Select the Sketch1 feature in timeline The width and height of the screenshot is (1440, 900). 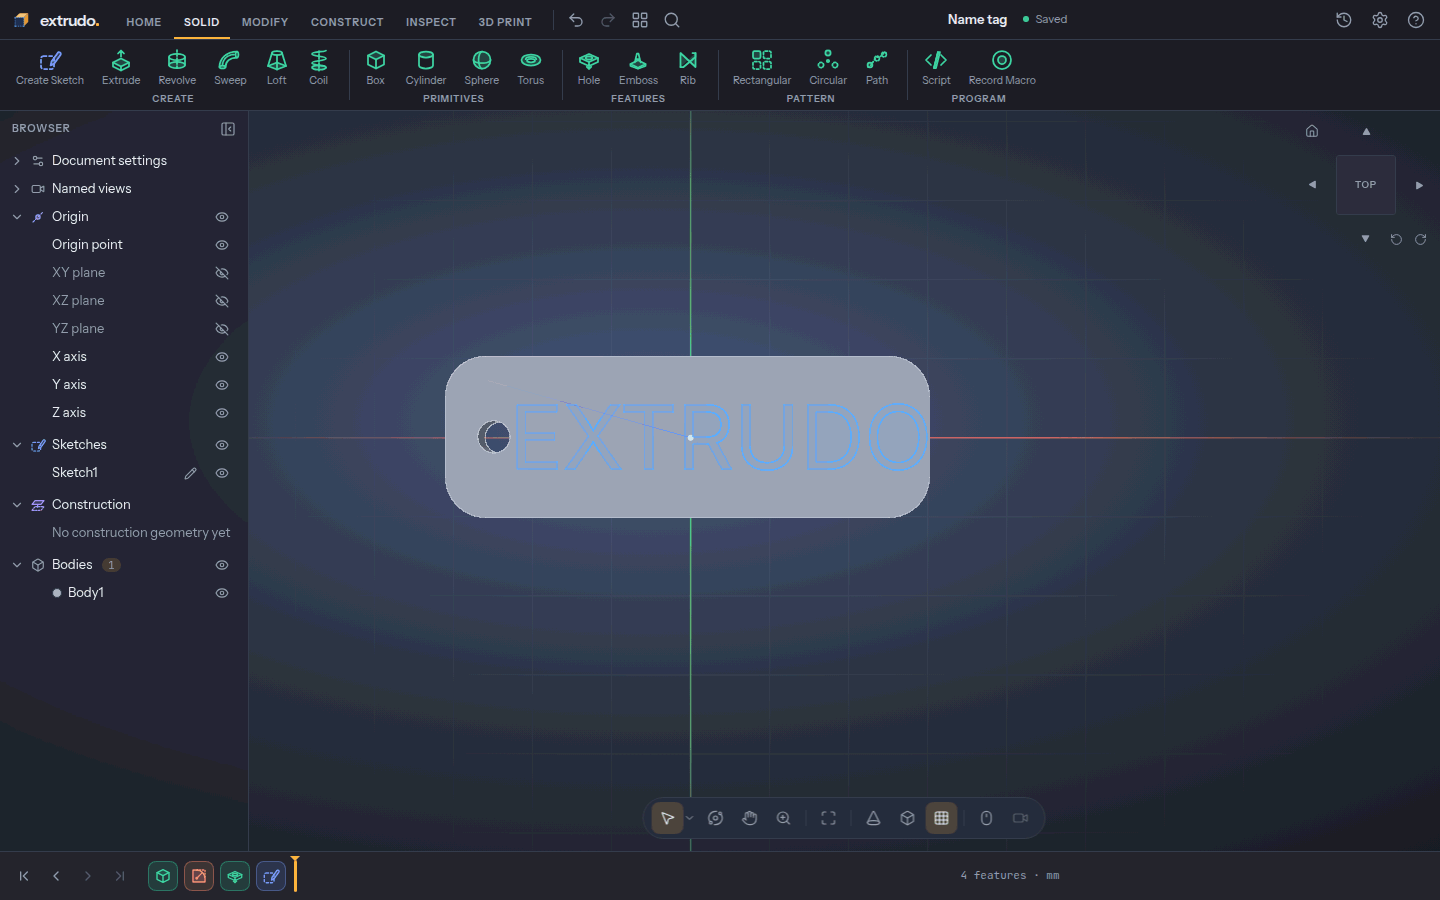click(x=271, y=876)
